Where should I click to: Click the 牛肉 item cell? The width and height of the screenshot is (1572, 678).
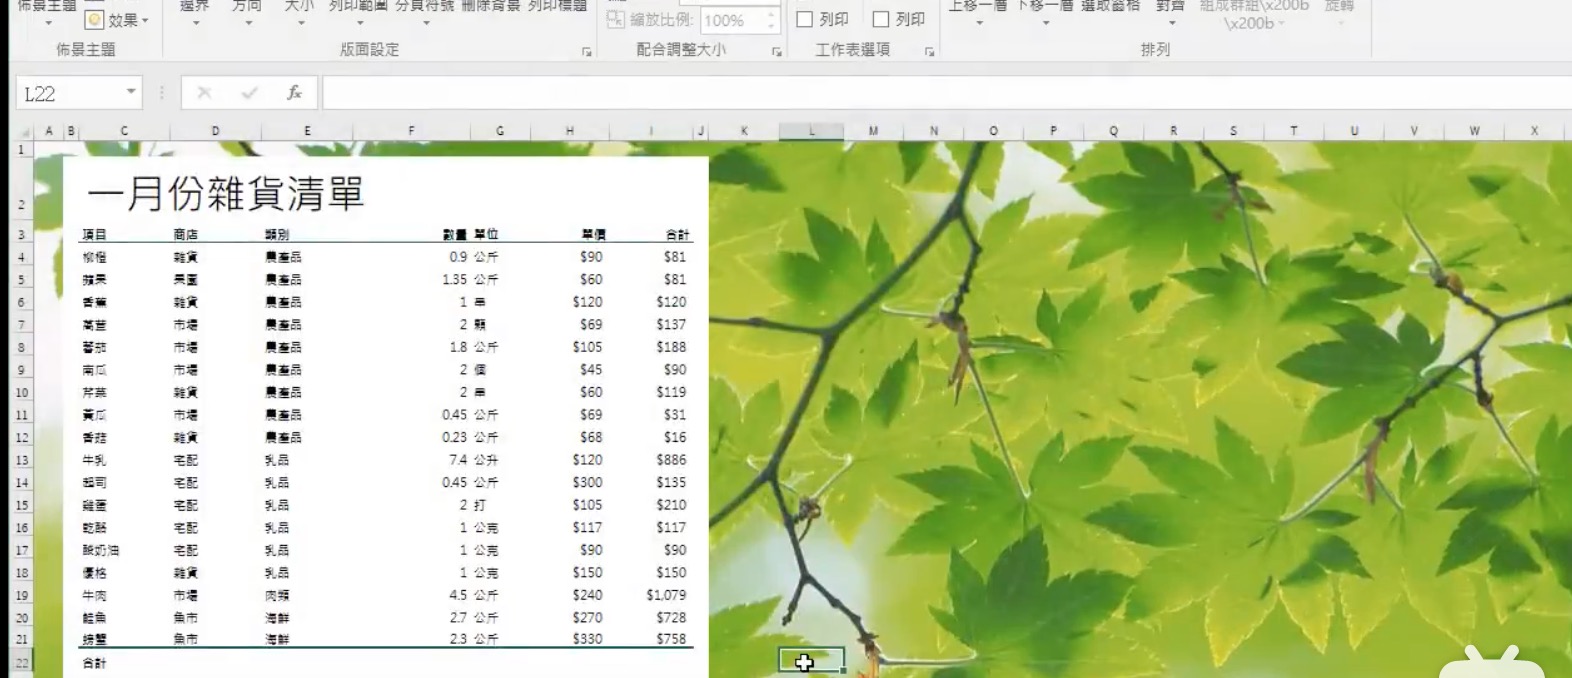point(94,596)
